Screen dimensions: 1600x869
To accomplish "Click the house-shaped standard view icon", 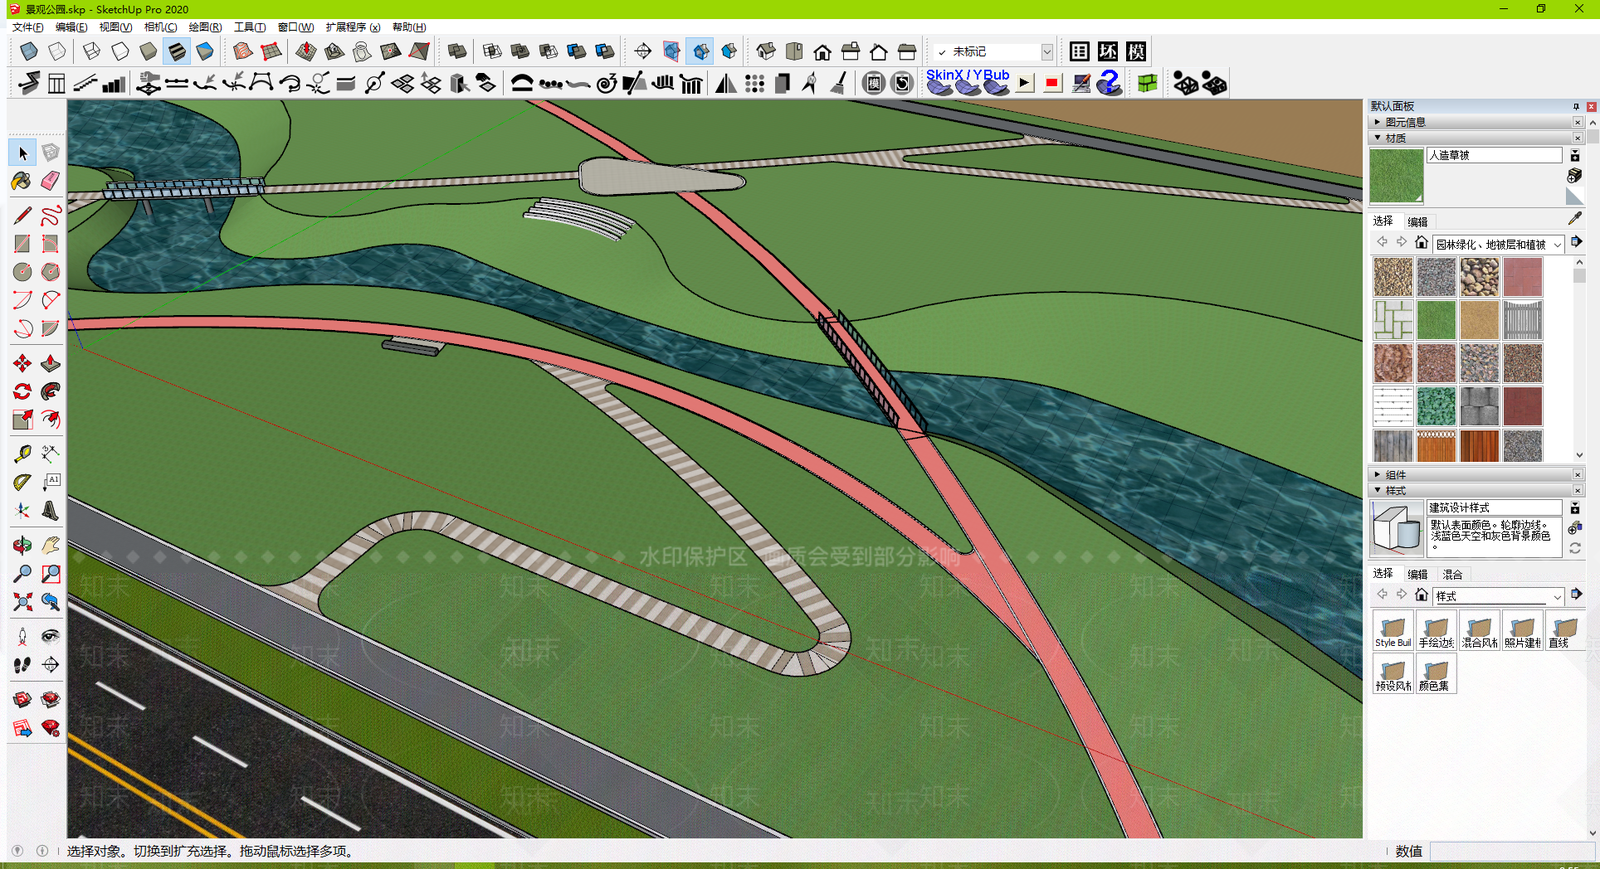I will click(822, 51).
